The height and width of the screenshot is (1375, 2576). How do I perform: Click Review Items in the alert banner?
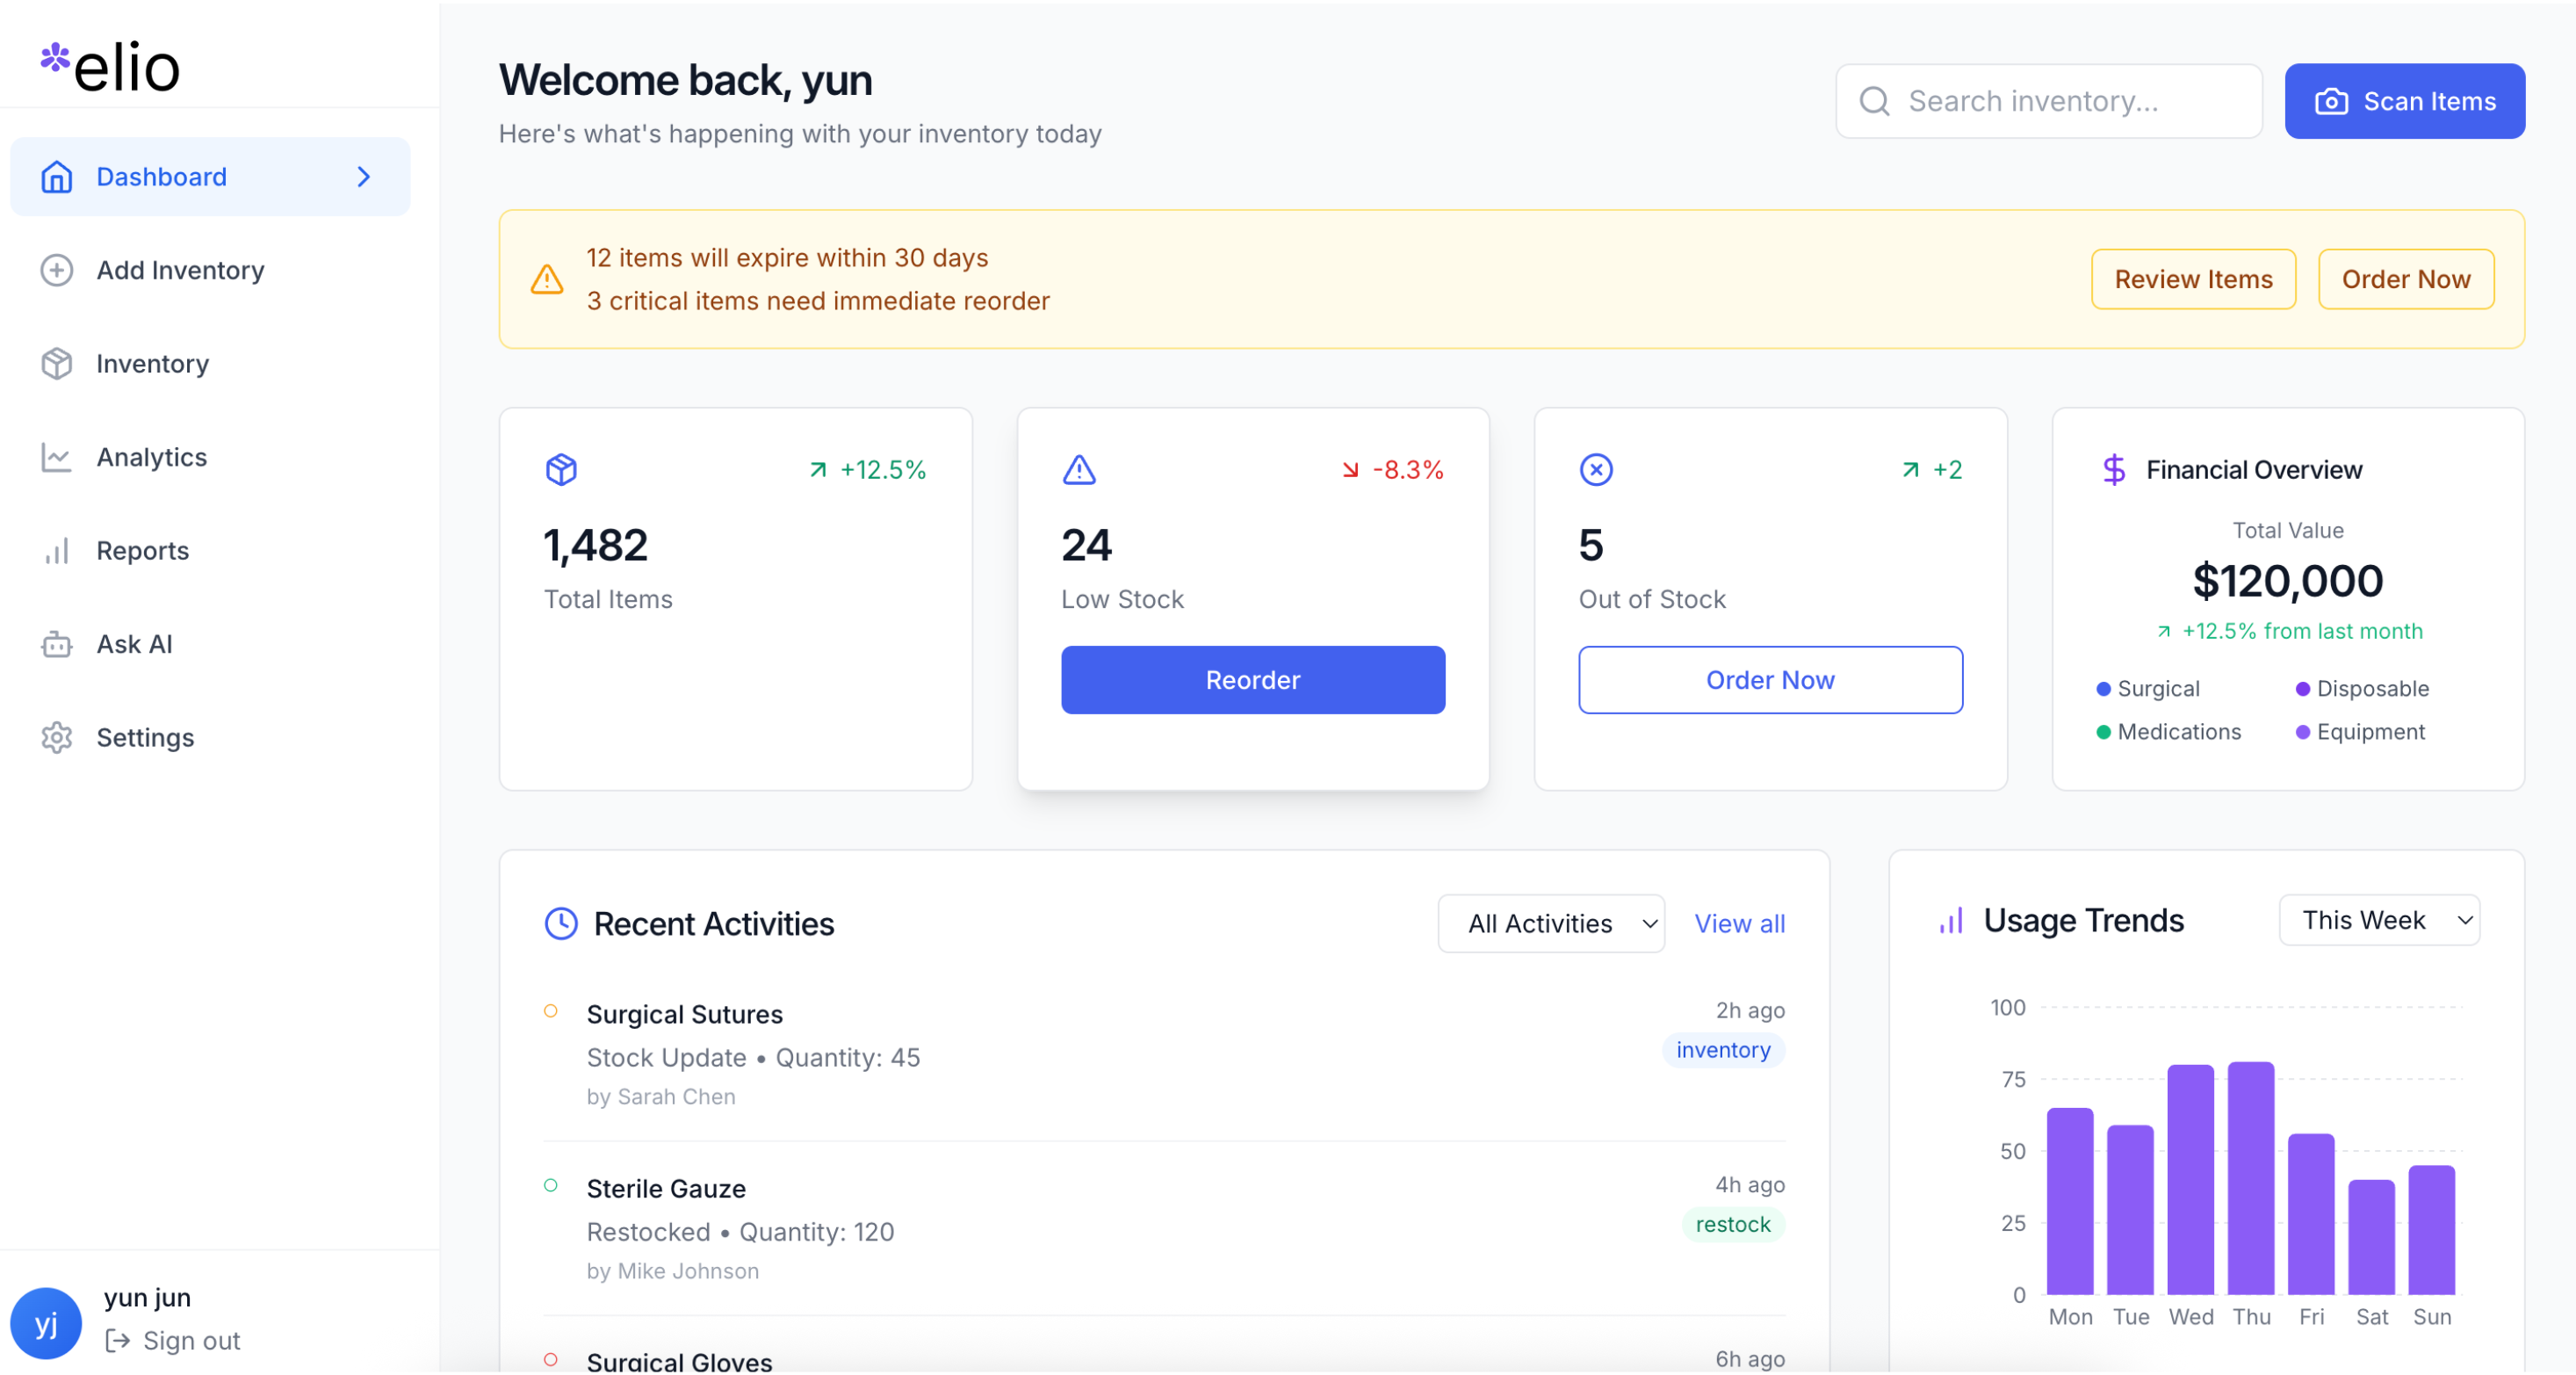(x=2194, y=279)
